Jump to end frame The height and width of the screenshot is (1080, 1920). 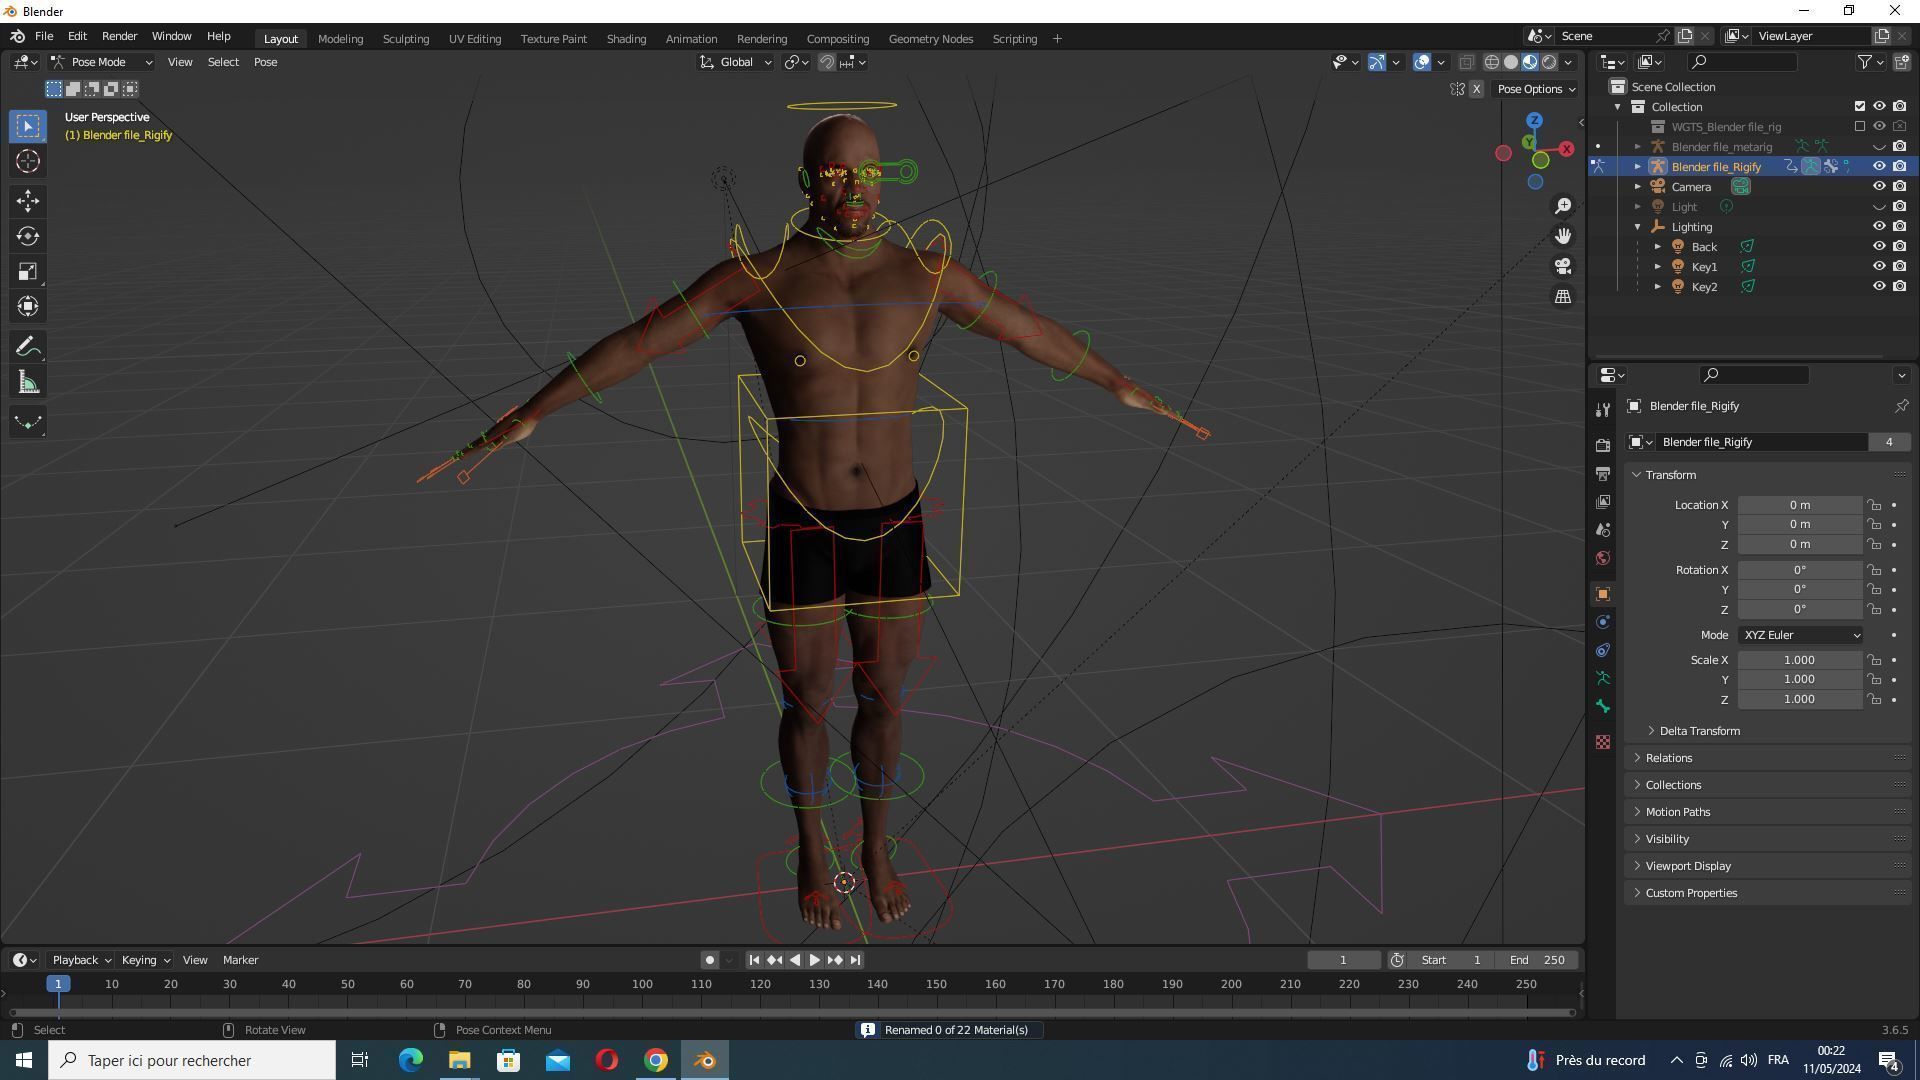[x=855, y=960]
